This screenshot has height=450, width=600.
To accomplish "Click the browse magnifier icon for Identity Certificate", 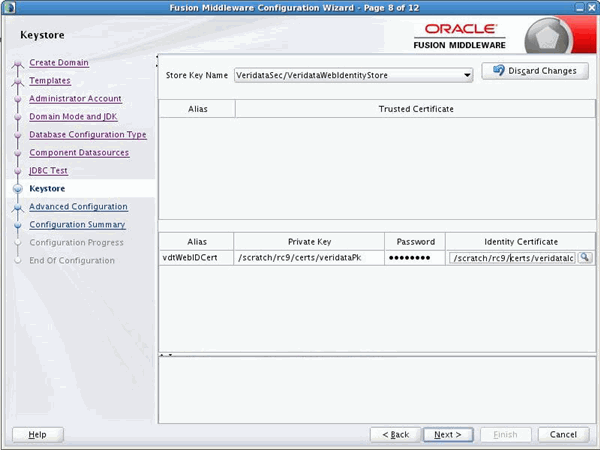I will click(x=584, y=258).
